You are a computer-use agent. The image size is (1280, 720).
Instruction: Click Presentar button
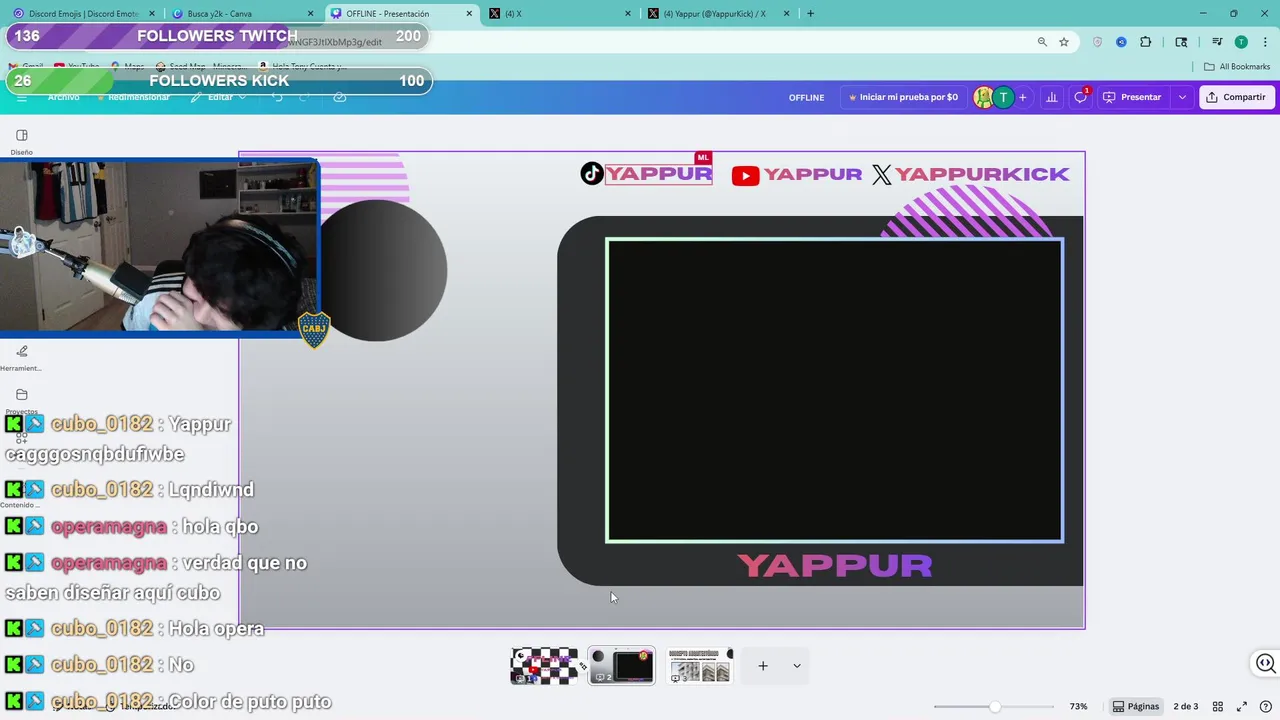point(1133,97)
